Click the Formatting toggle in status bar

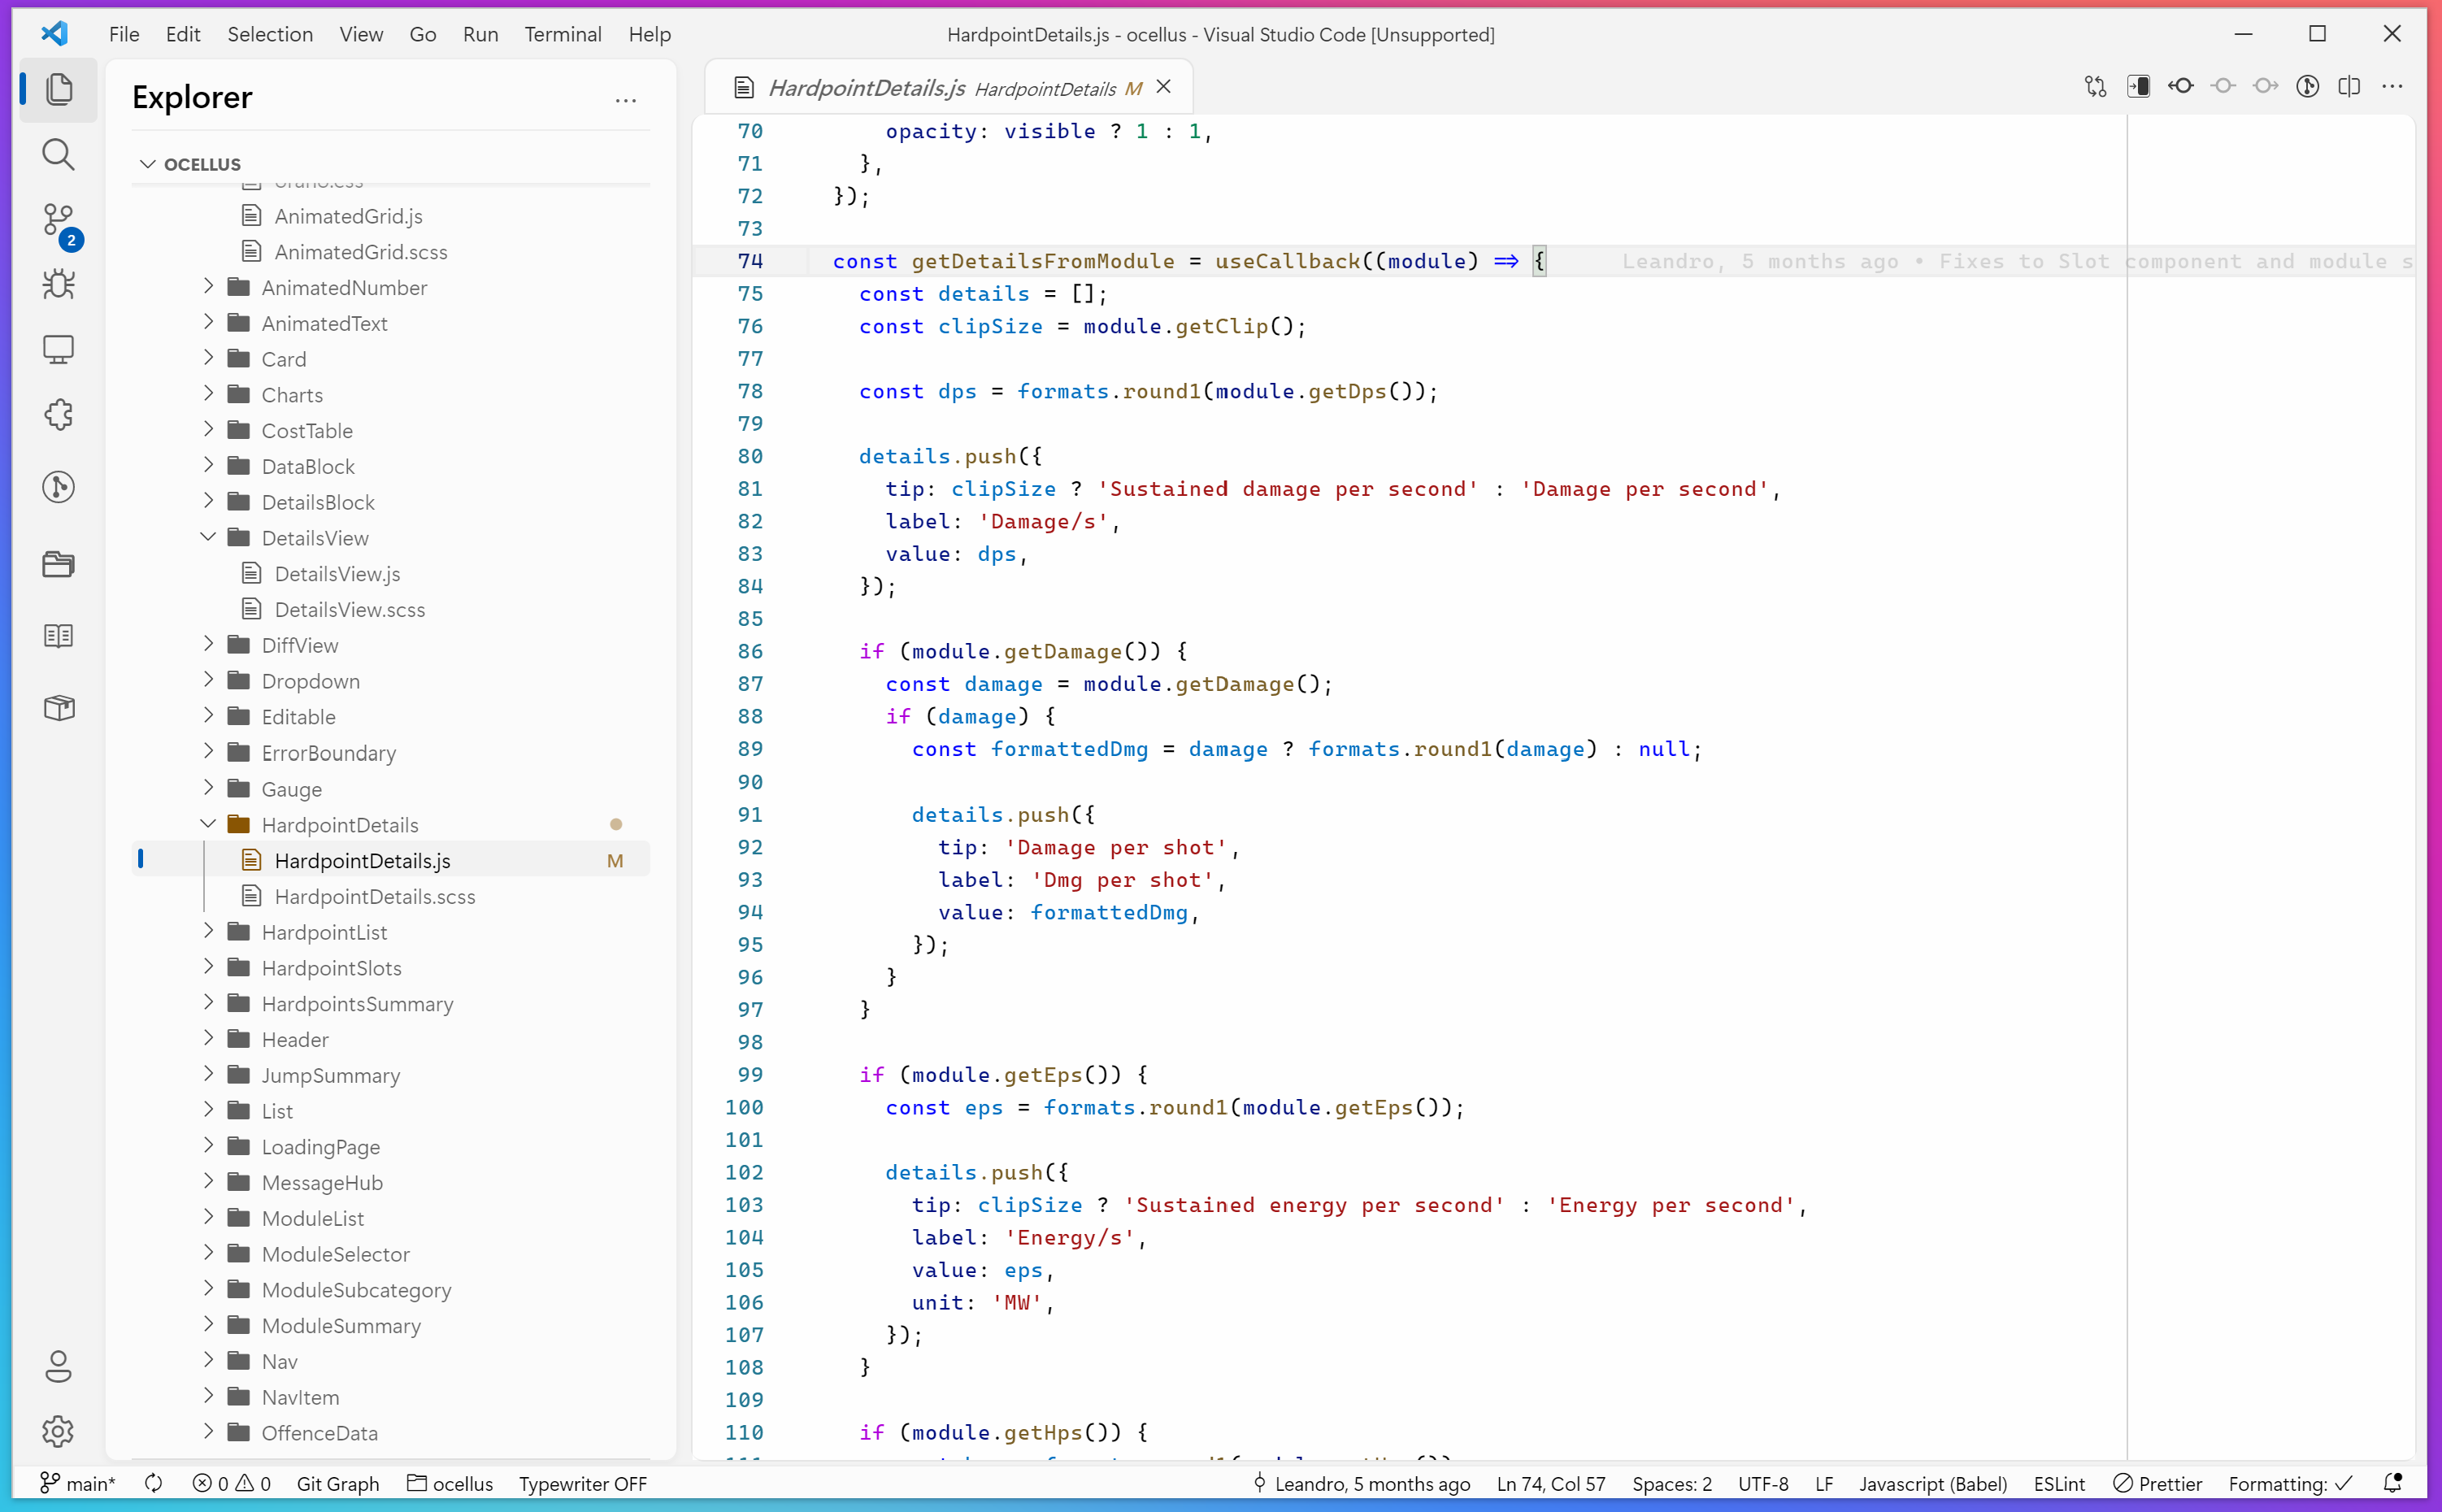pyautogui.click(x=2297, y=1483)
